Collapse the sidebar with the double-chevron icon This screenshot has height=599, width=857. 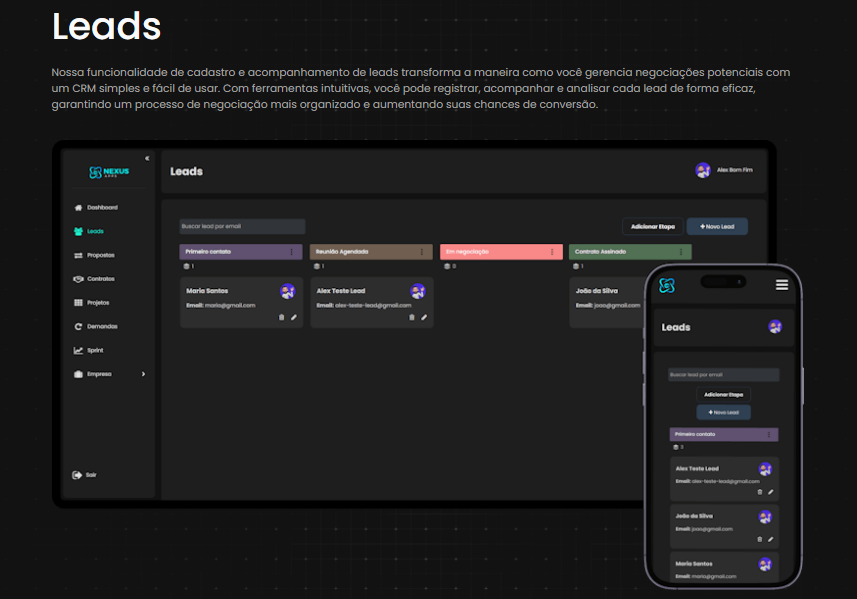147,158
